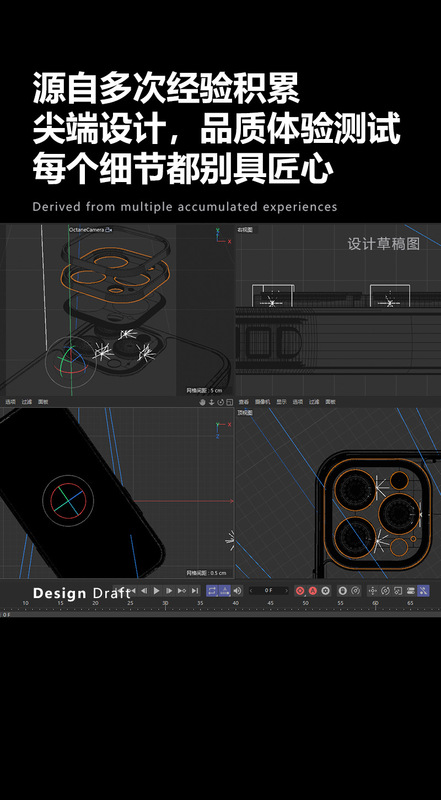Go to end frame button
Screen dimensions: 441x800
(x=194, y=591)
